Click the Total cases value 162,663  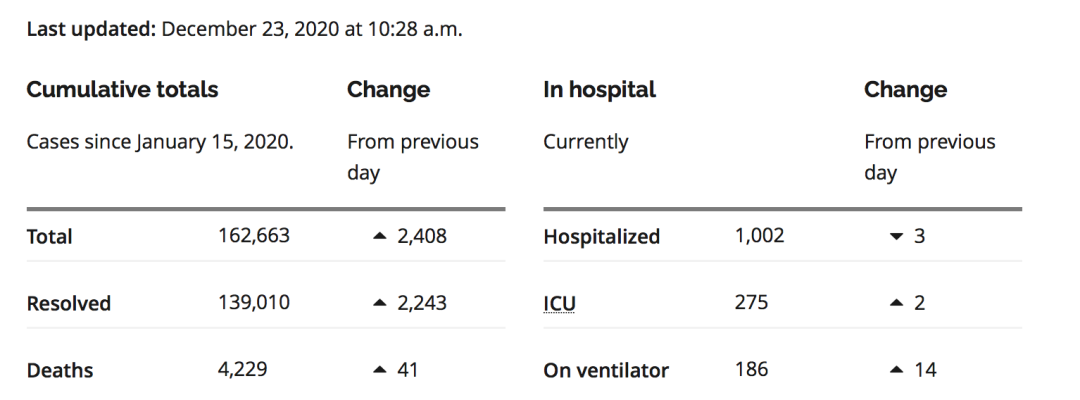click(254, 235)
